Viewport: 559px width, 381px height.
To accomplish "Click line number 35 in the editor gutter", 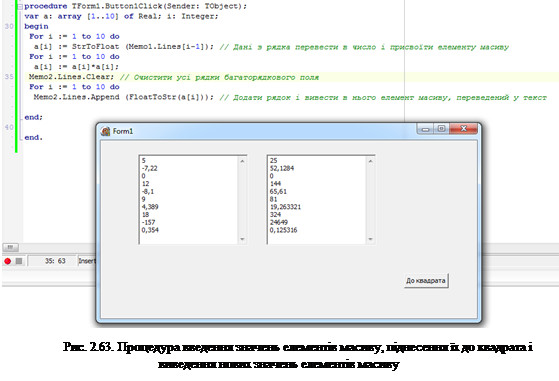I will tap(9, 77).
